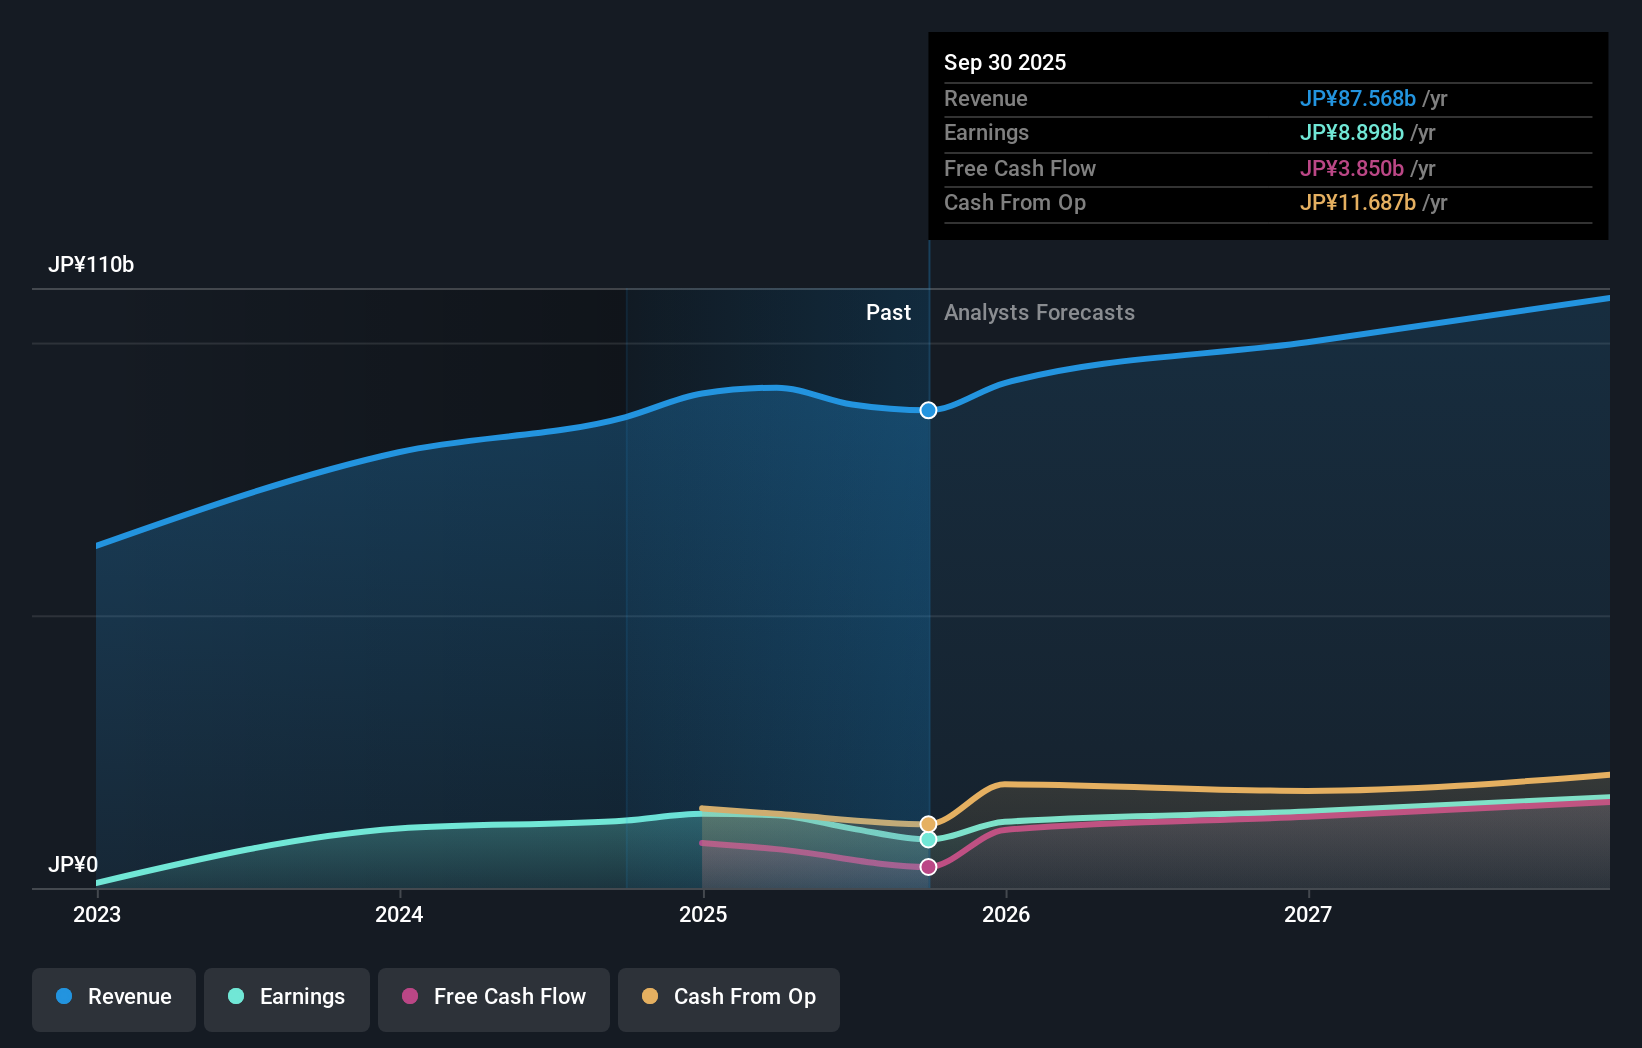Click the pink Free Cash Flow dot icon
Image resolution: width=1642 pixels, height=1048 pixels.
[x=408, y=997]
